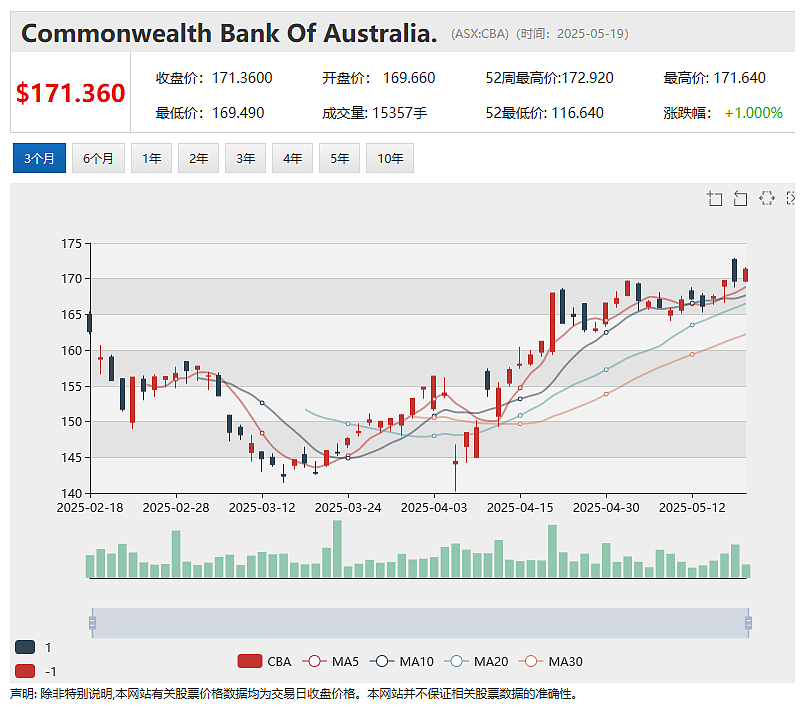Click the 最低价: 169.490 value

pos(210,113)
